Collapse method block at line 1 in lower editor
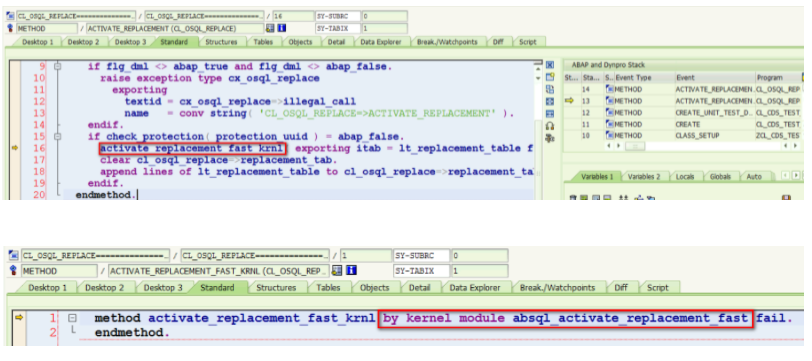Image resolution: width=812 pixels, height=361 pixels. 73,319
